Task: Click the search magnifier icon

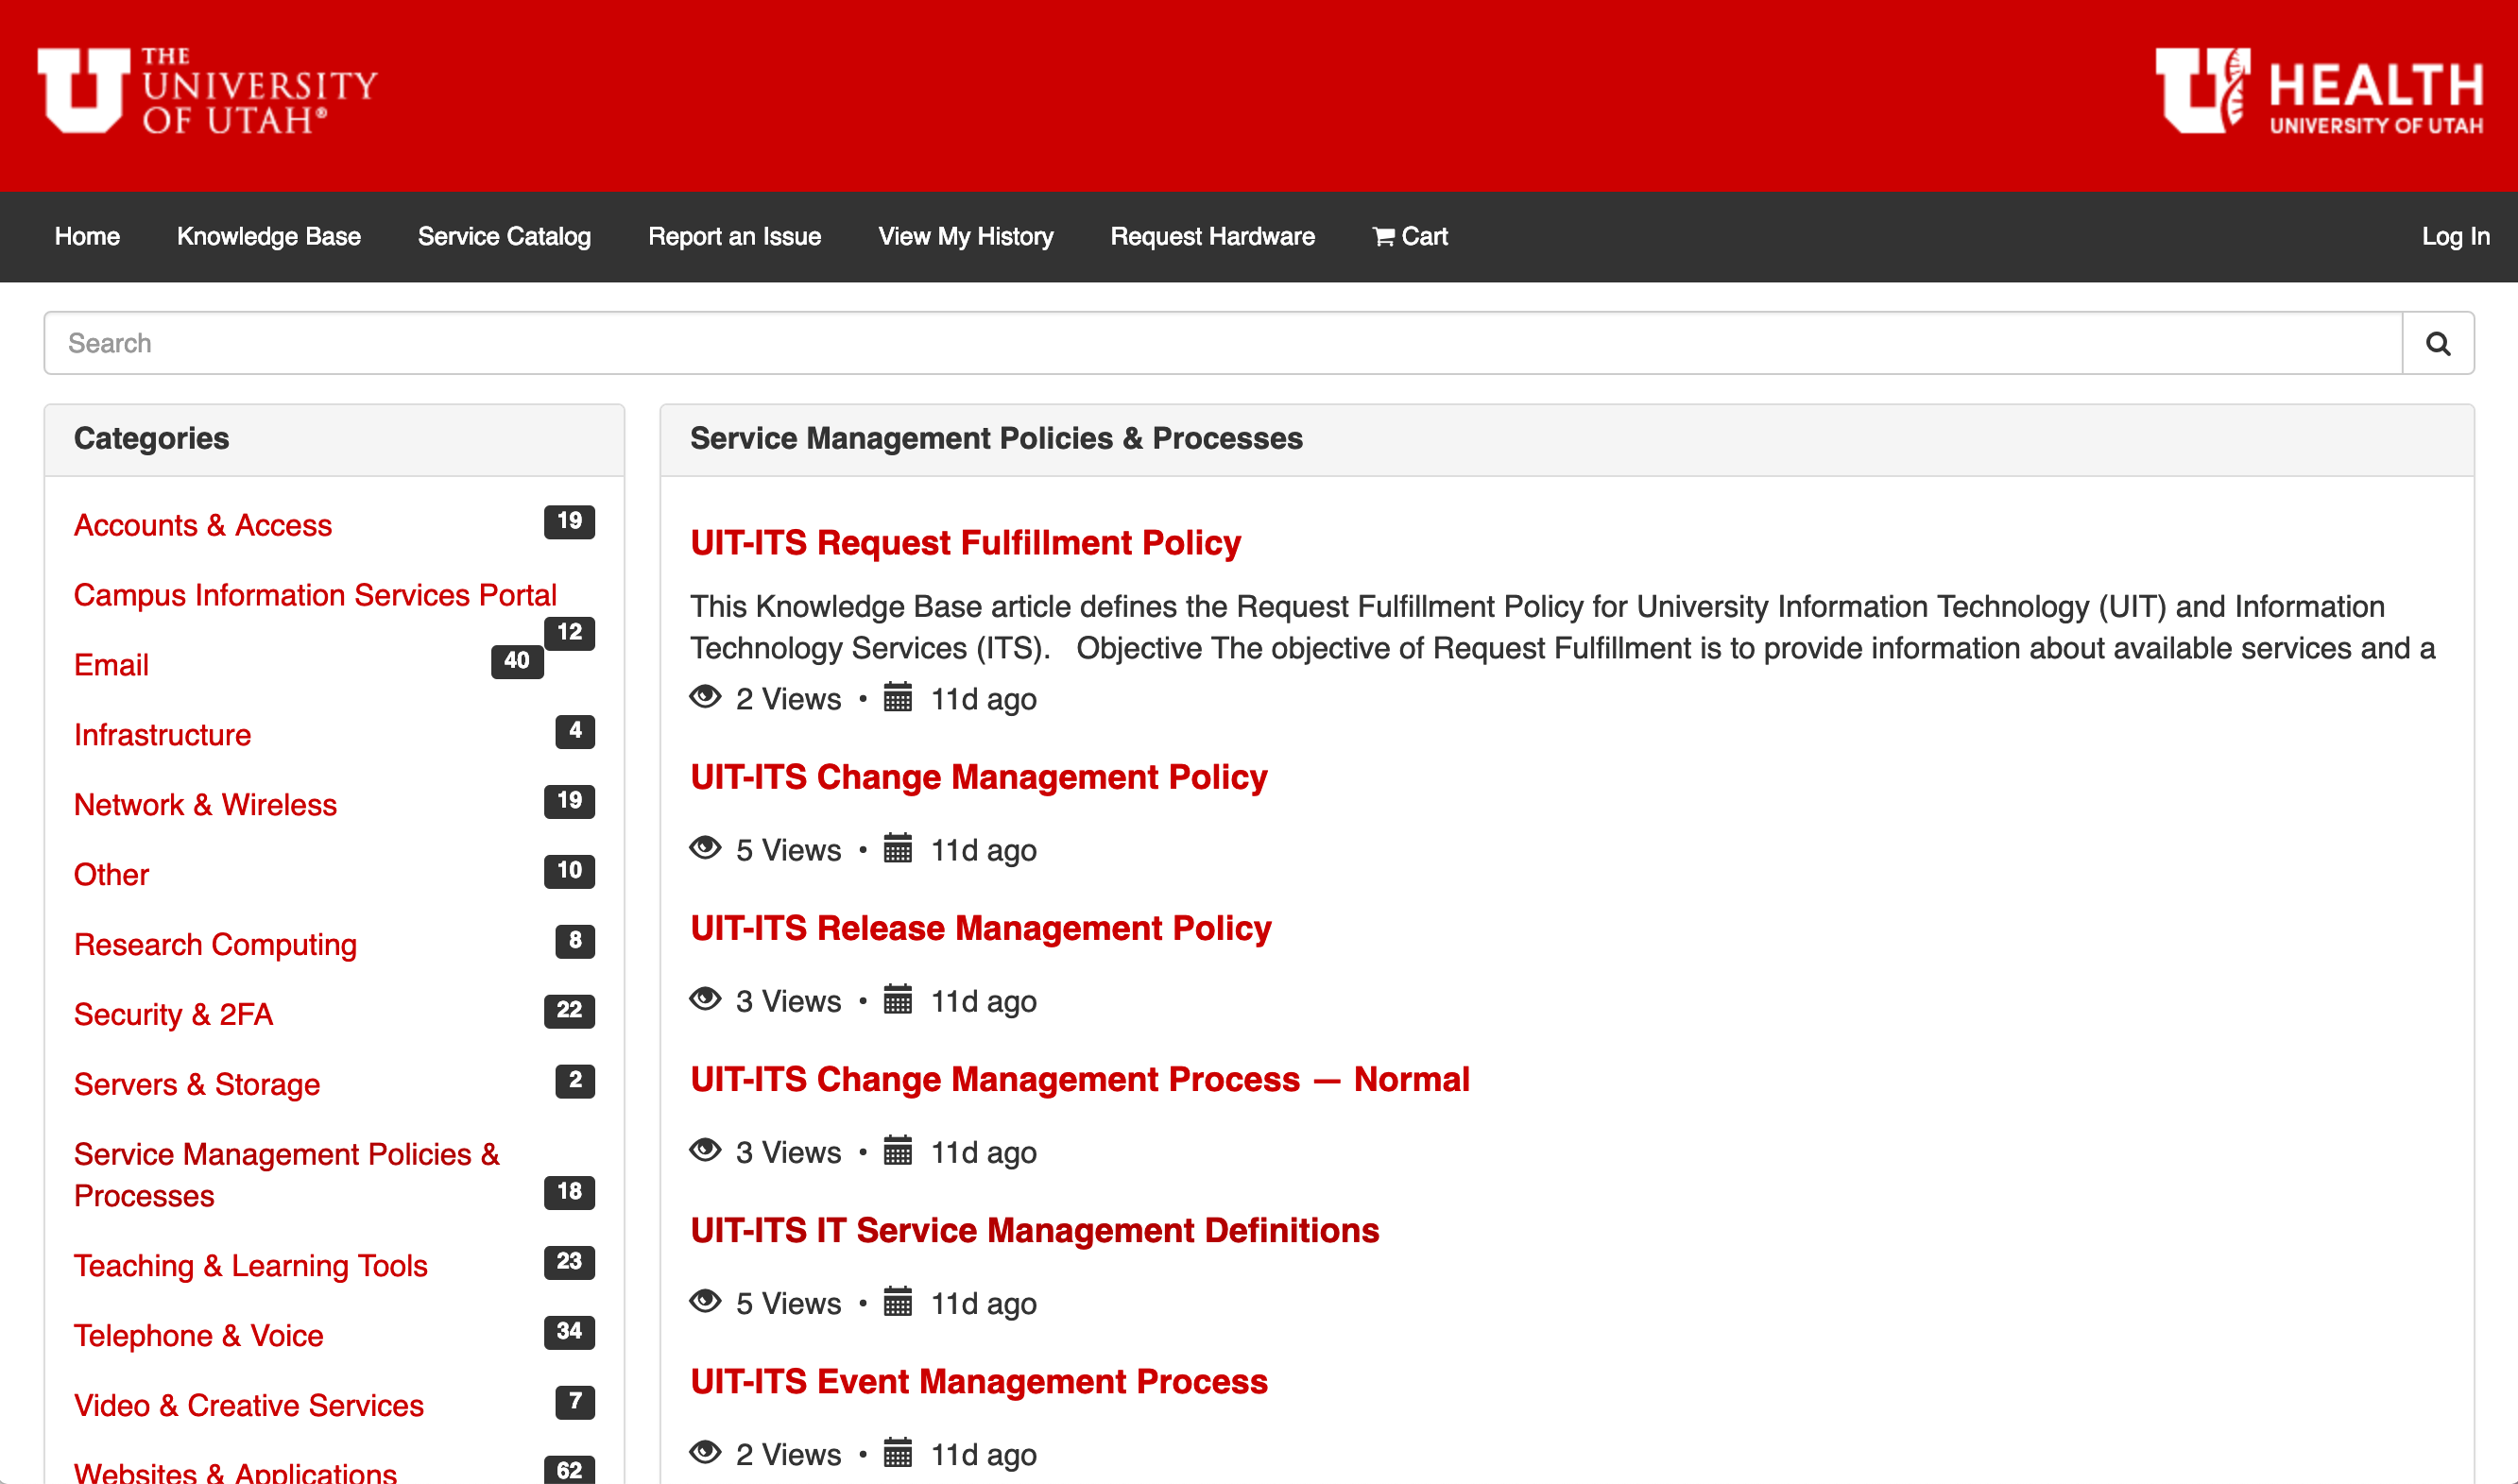Action: pyautogui.click(x=2439, y=343)
